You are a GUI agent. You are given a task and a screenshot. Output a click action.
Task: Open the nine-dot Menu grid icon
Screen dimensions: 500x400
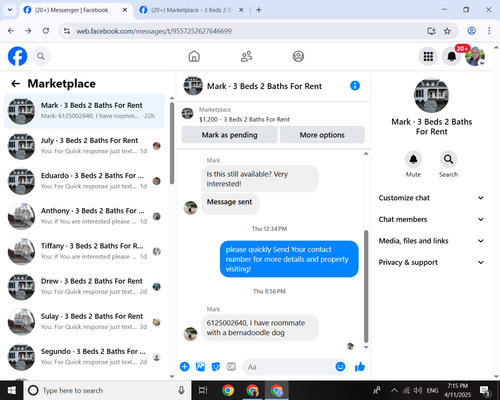pos(428,56)
